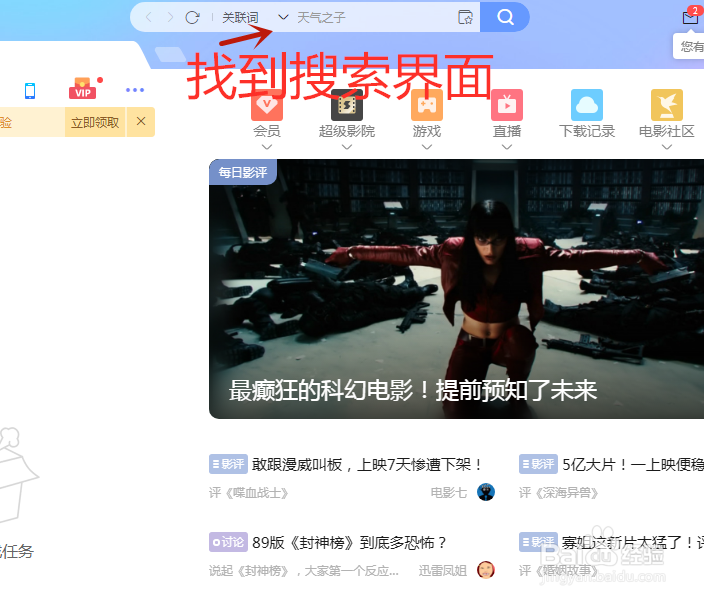Click the text 评《深海异兽》
This screenshot has height=601, width=704.
[559, 493]
